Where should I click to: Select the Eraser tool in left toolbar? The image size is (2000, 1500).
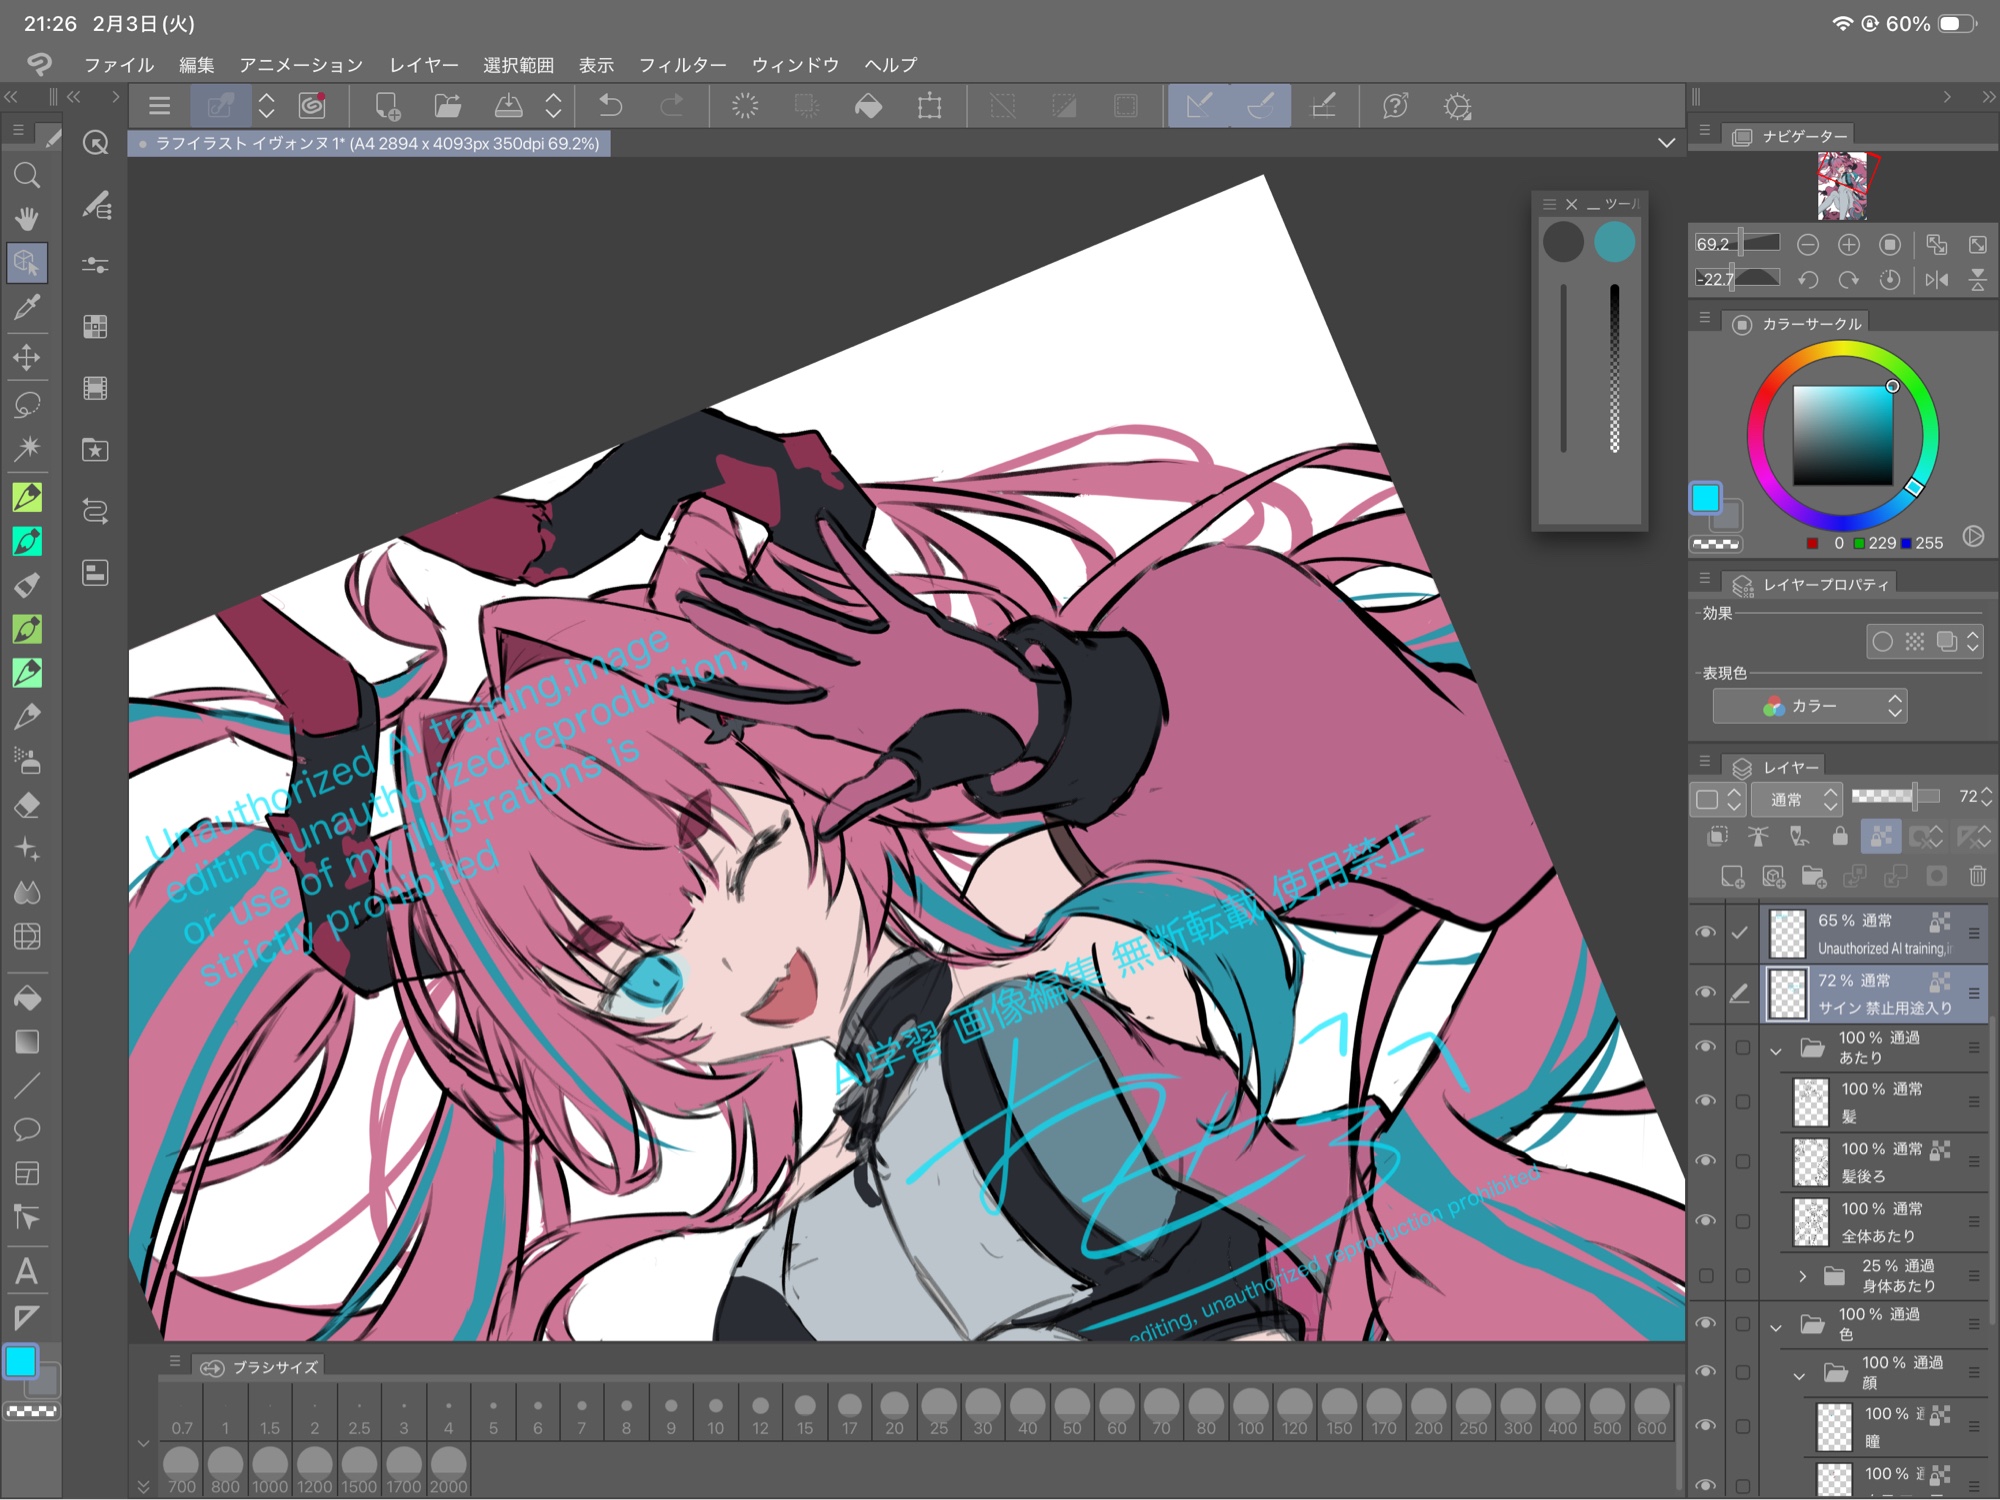pos(27,805)
